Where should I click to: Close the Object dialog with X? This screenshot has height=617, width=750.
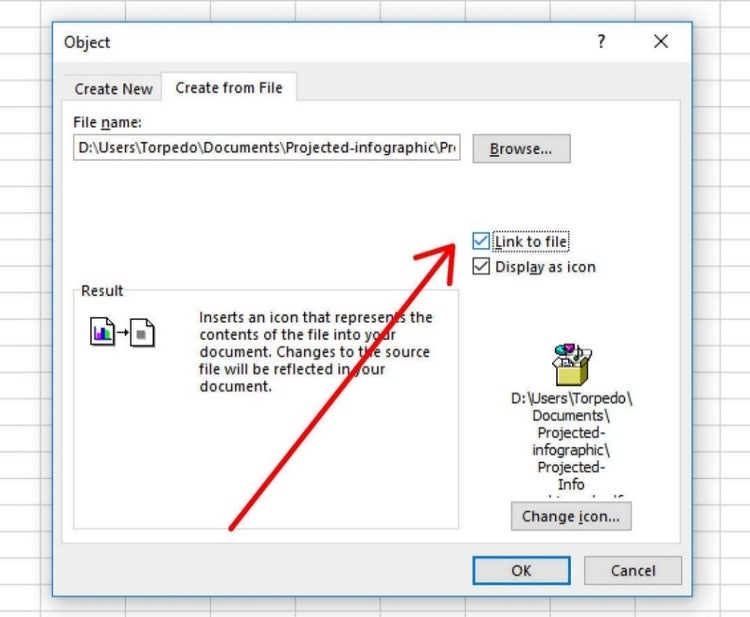[661, 42]
